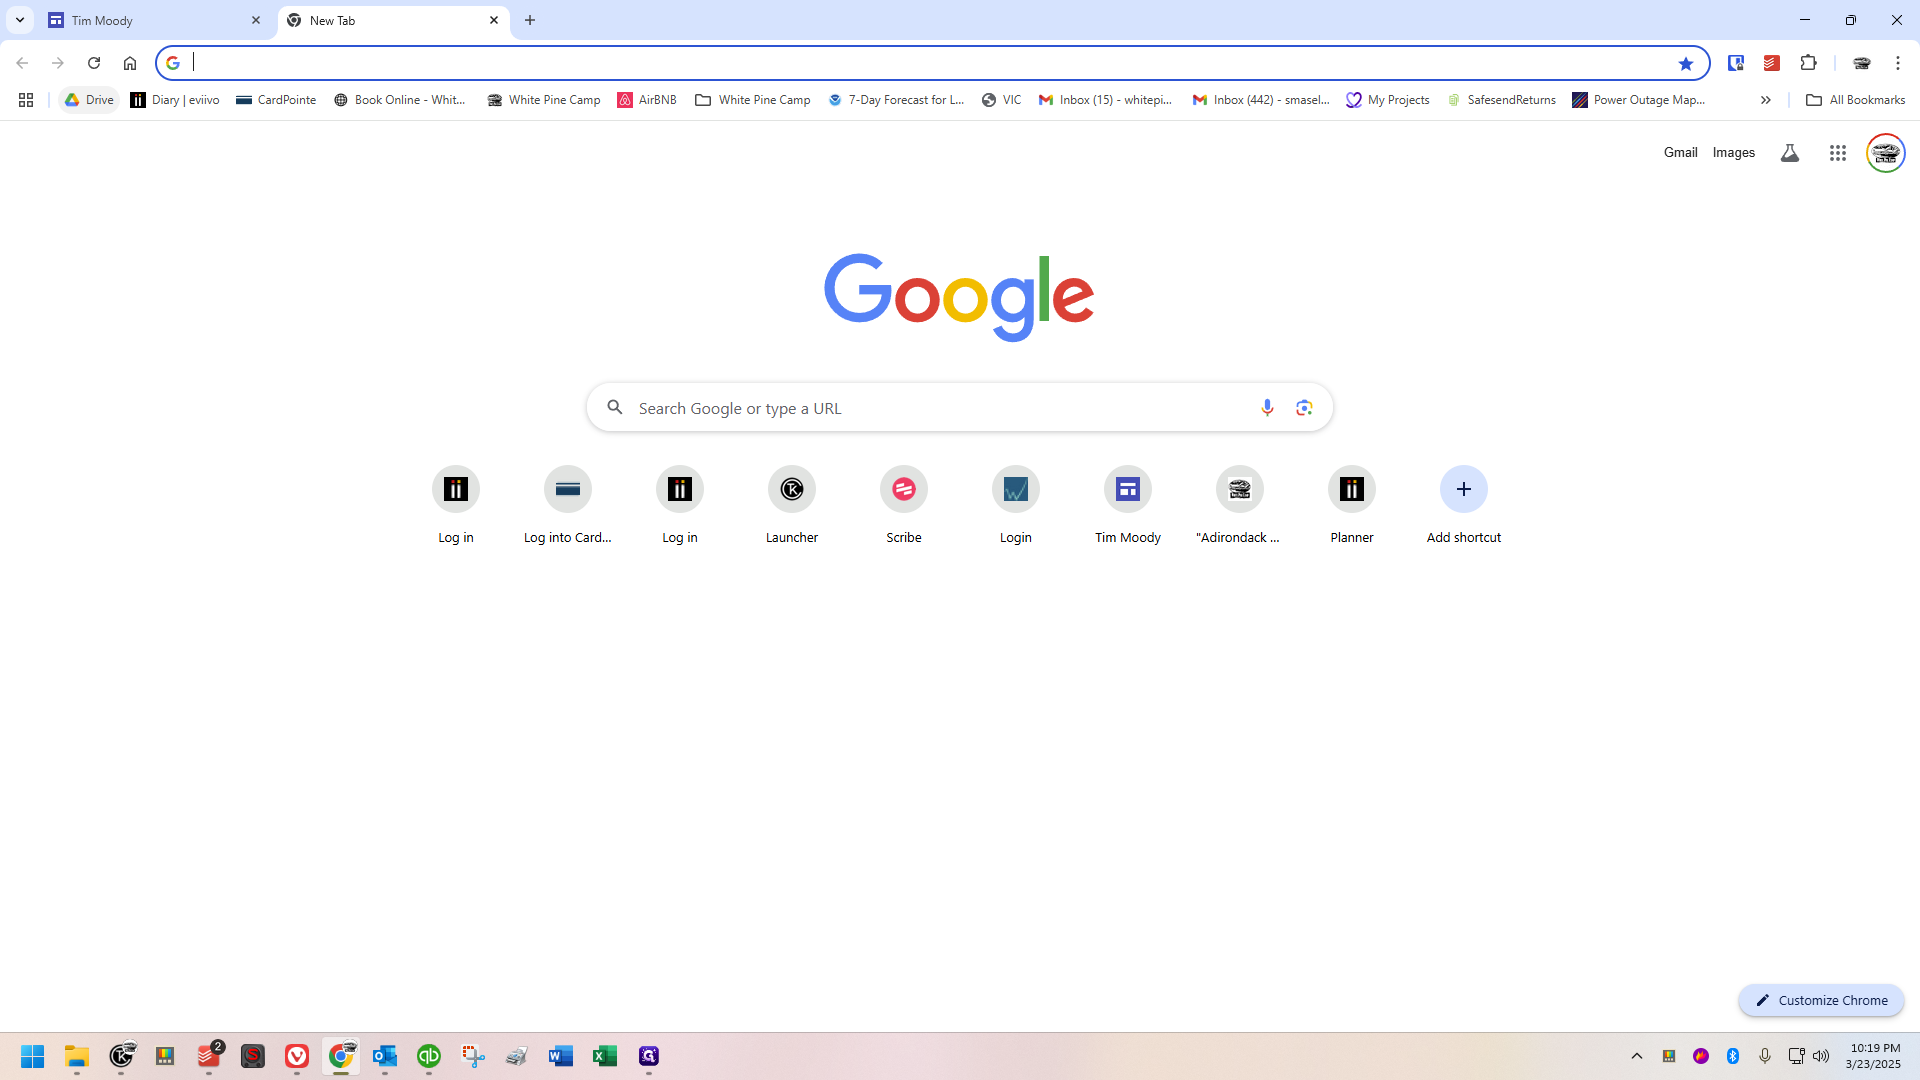
Task: Open the Drive bookmark
Action: [x=89, y=100]
